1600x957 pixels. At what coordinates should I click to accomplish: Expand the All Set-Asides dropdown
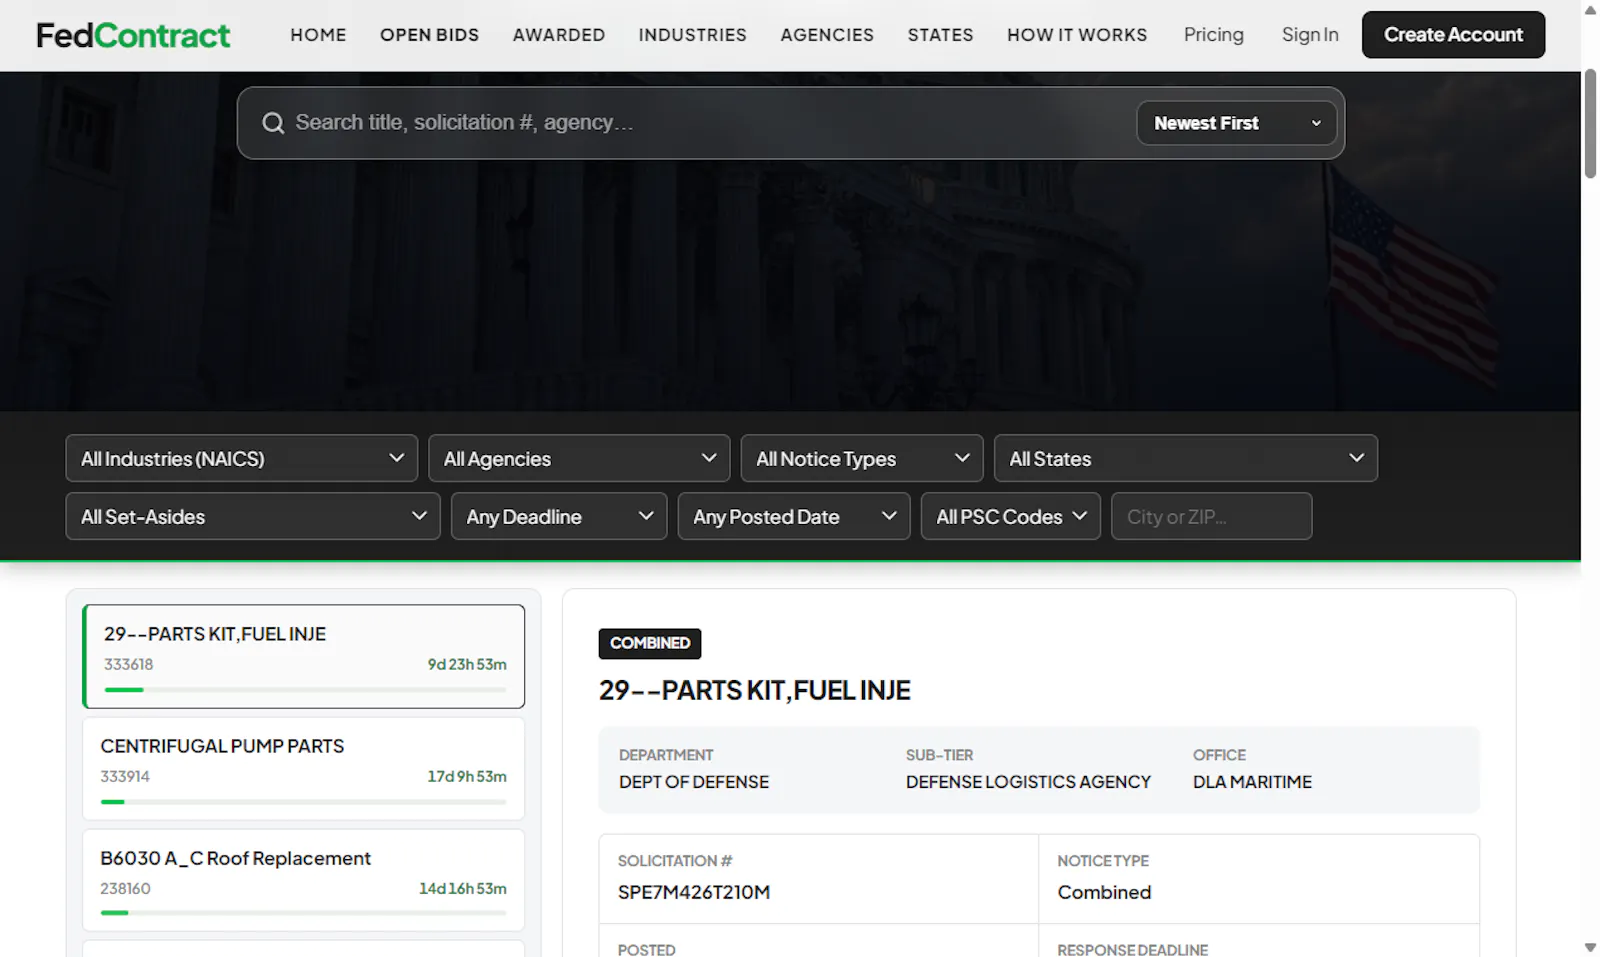(x=253, y=516)
